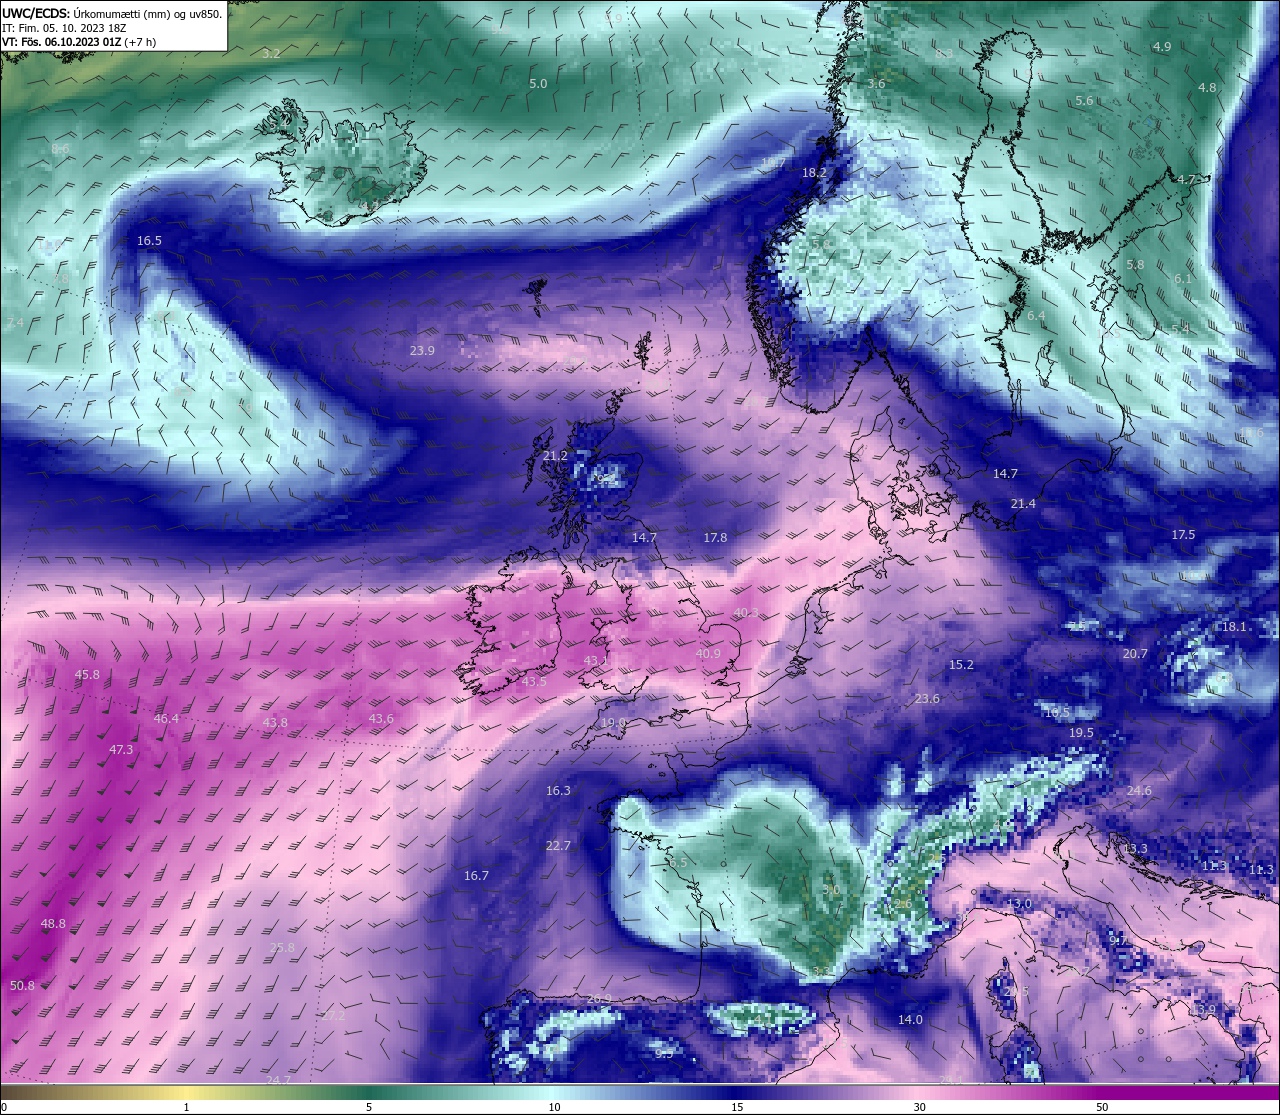
Task: Pick the 5.8 value on the map
Action: tap(1135, 265)
